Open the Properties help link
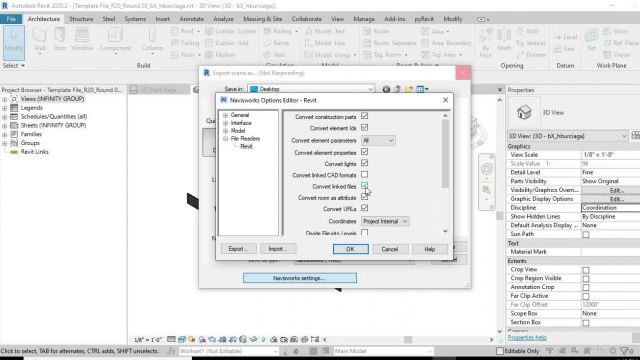 (x=527, y=338)
